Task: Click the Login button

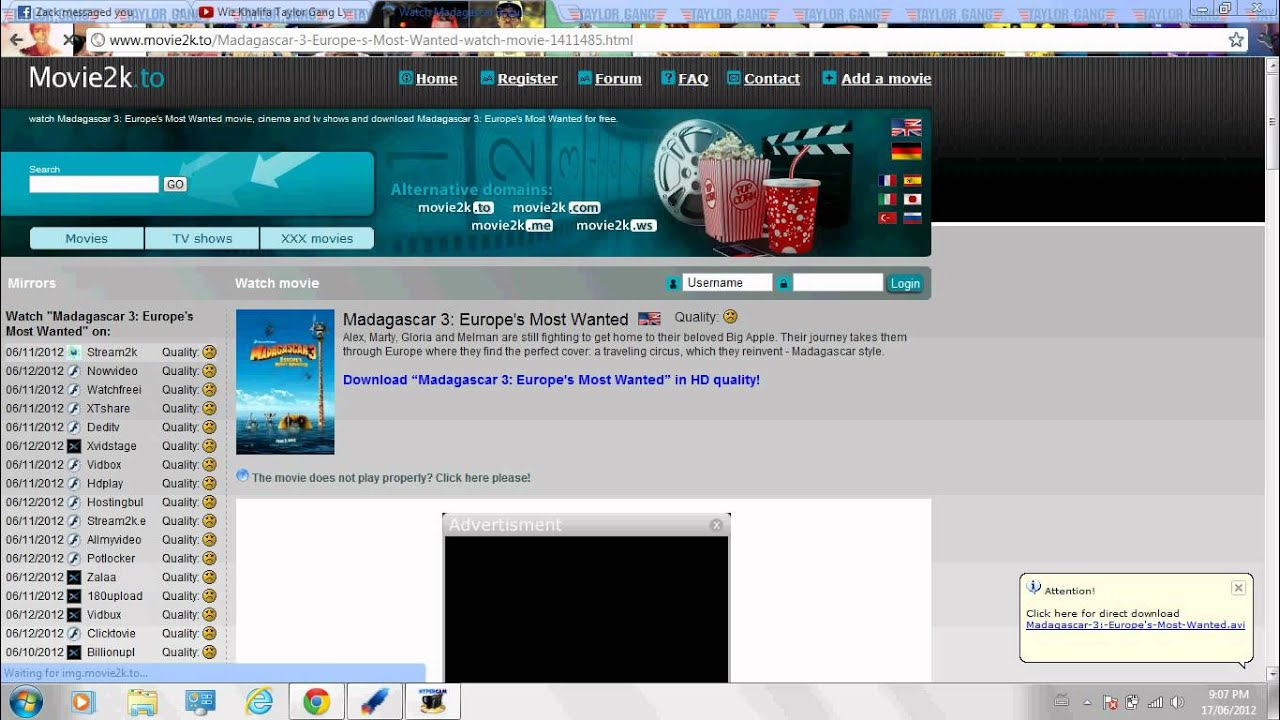Action: [905, 283]
